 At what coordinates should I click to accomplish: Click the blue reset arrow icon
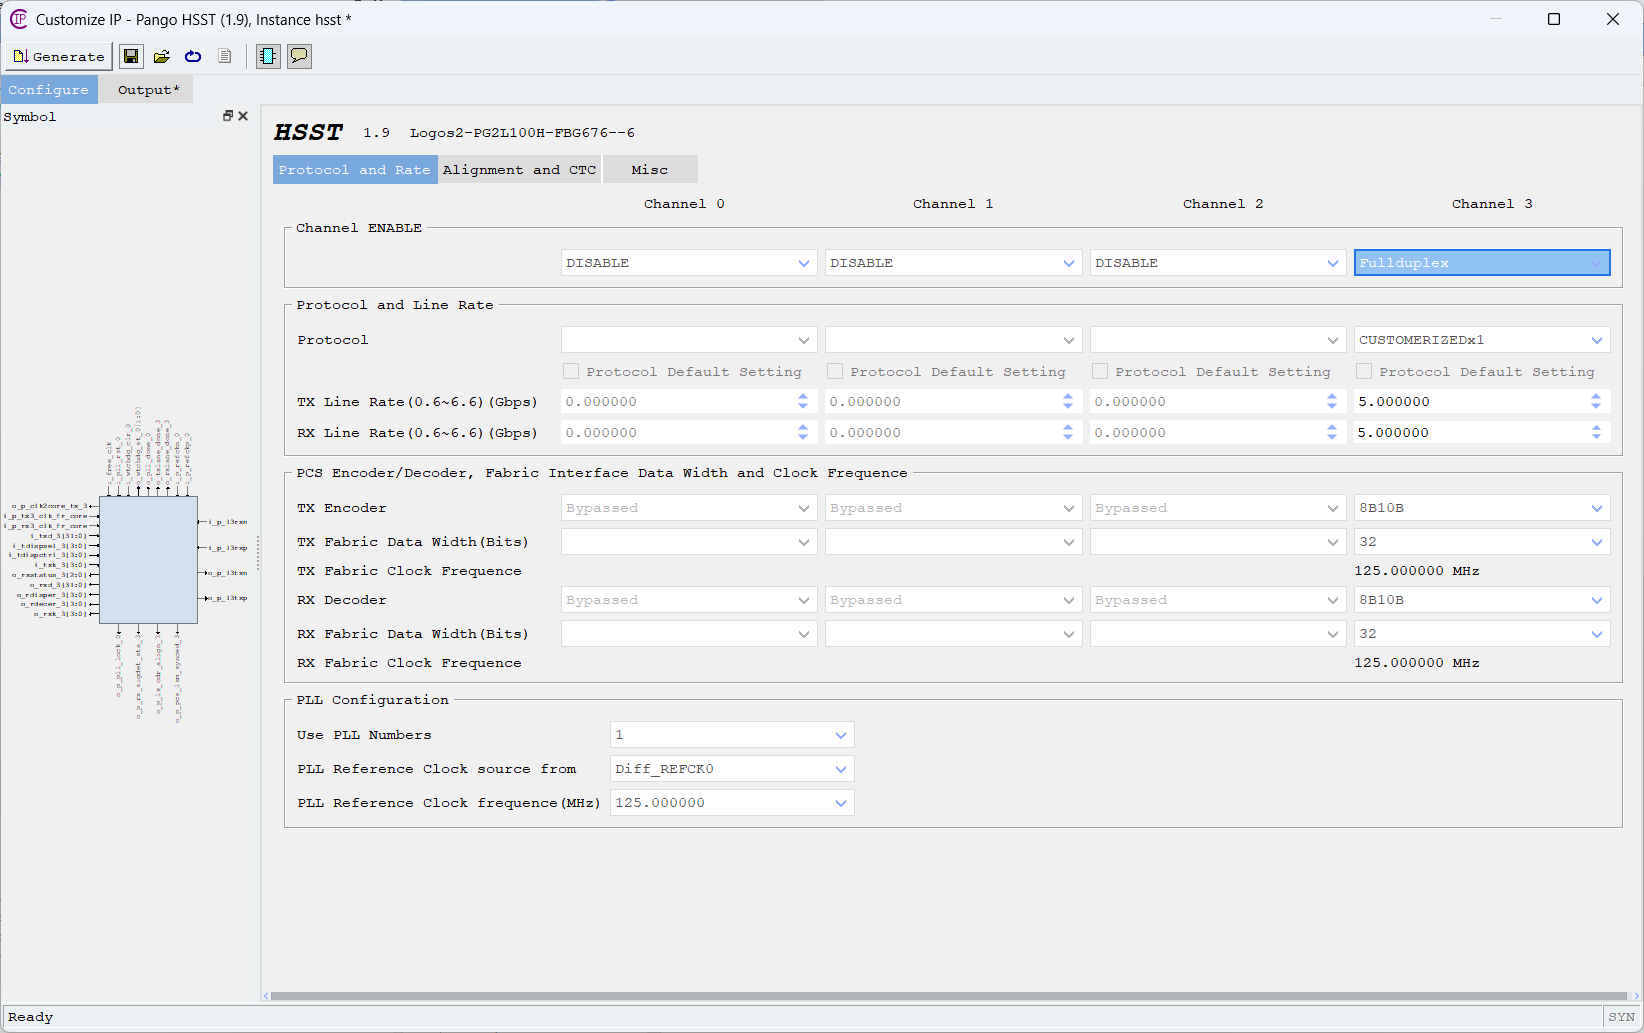pyautogui.click(x=193, y=56)
